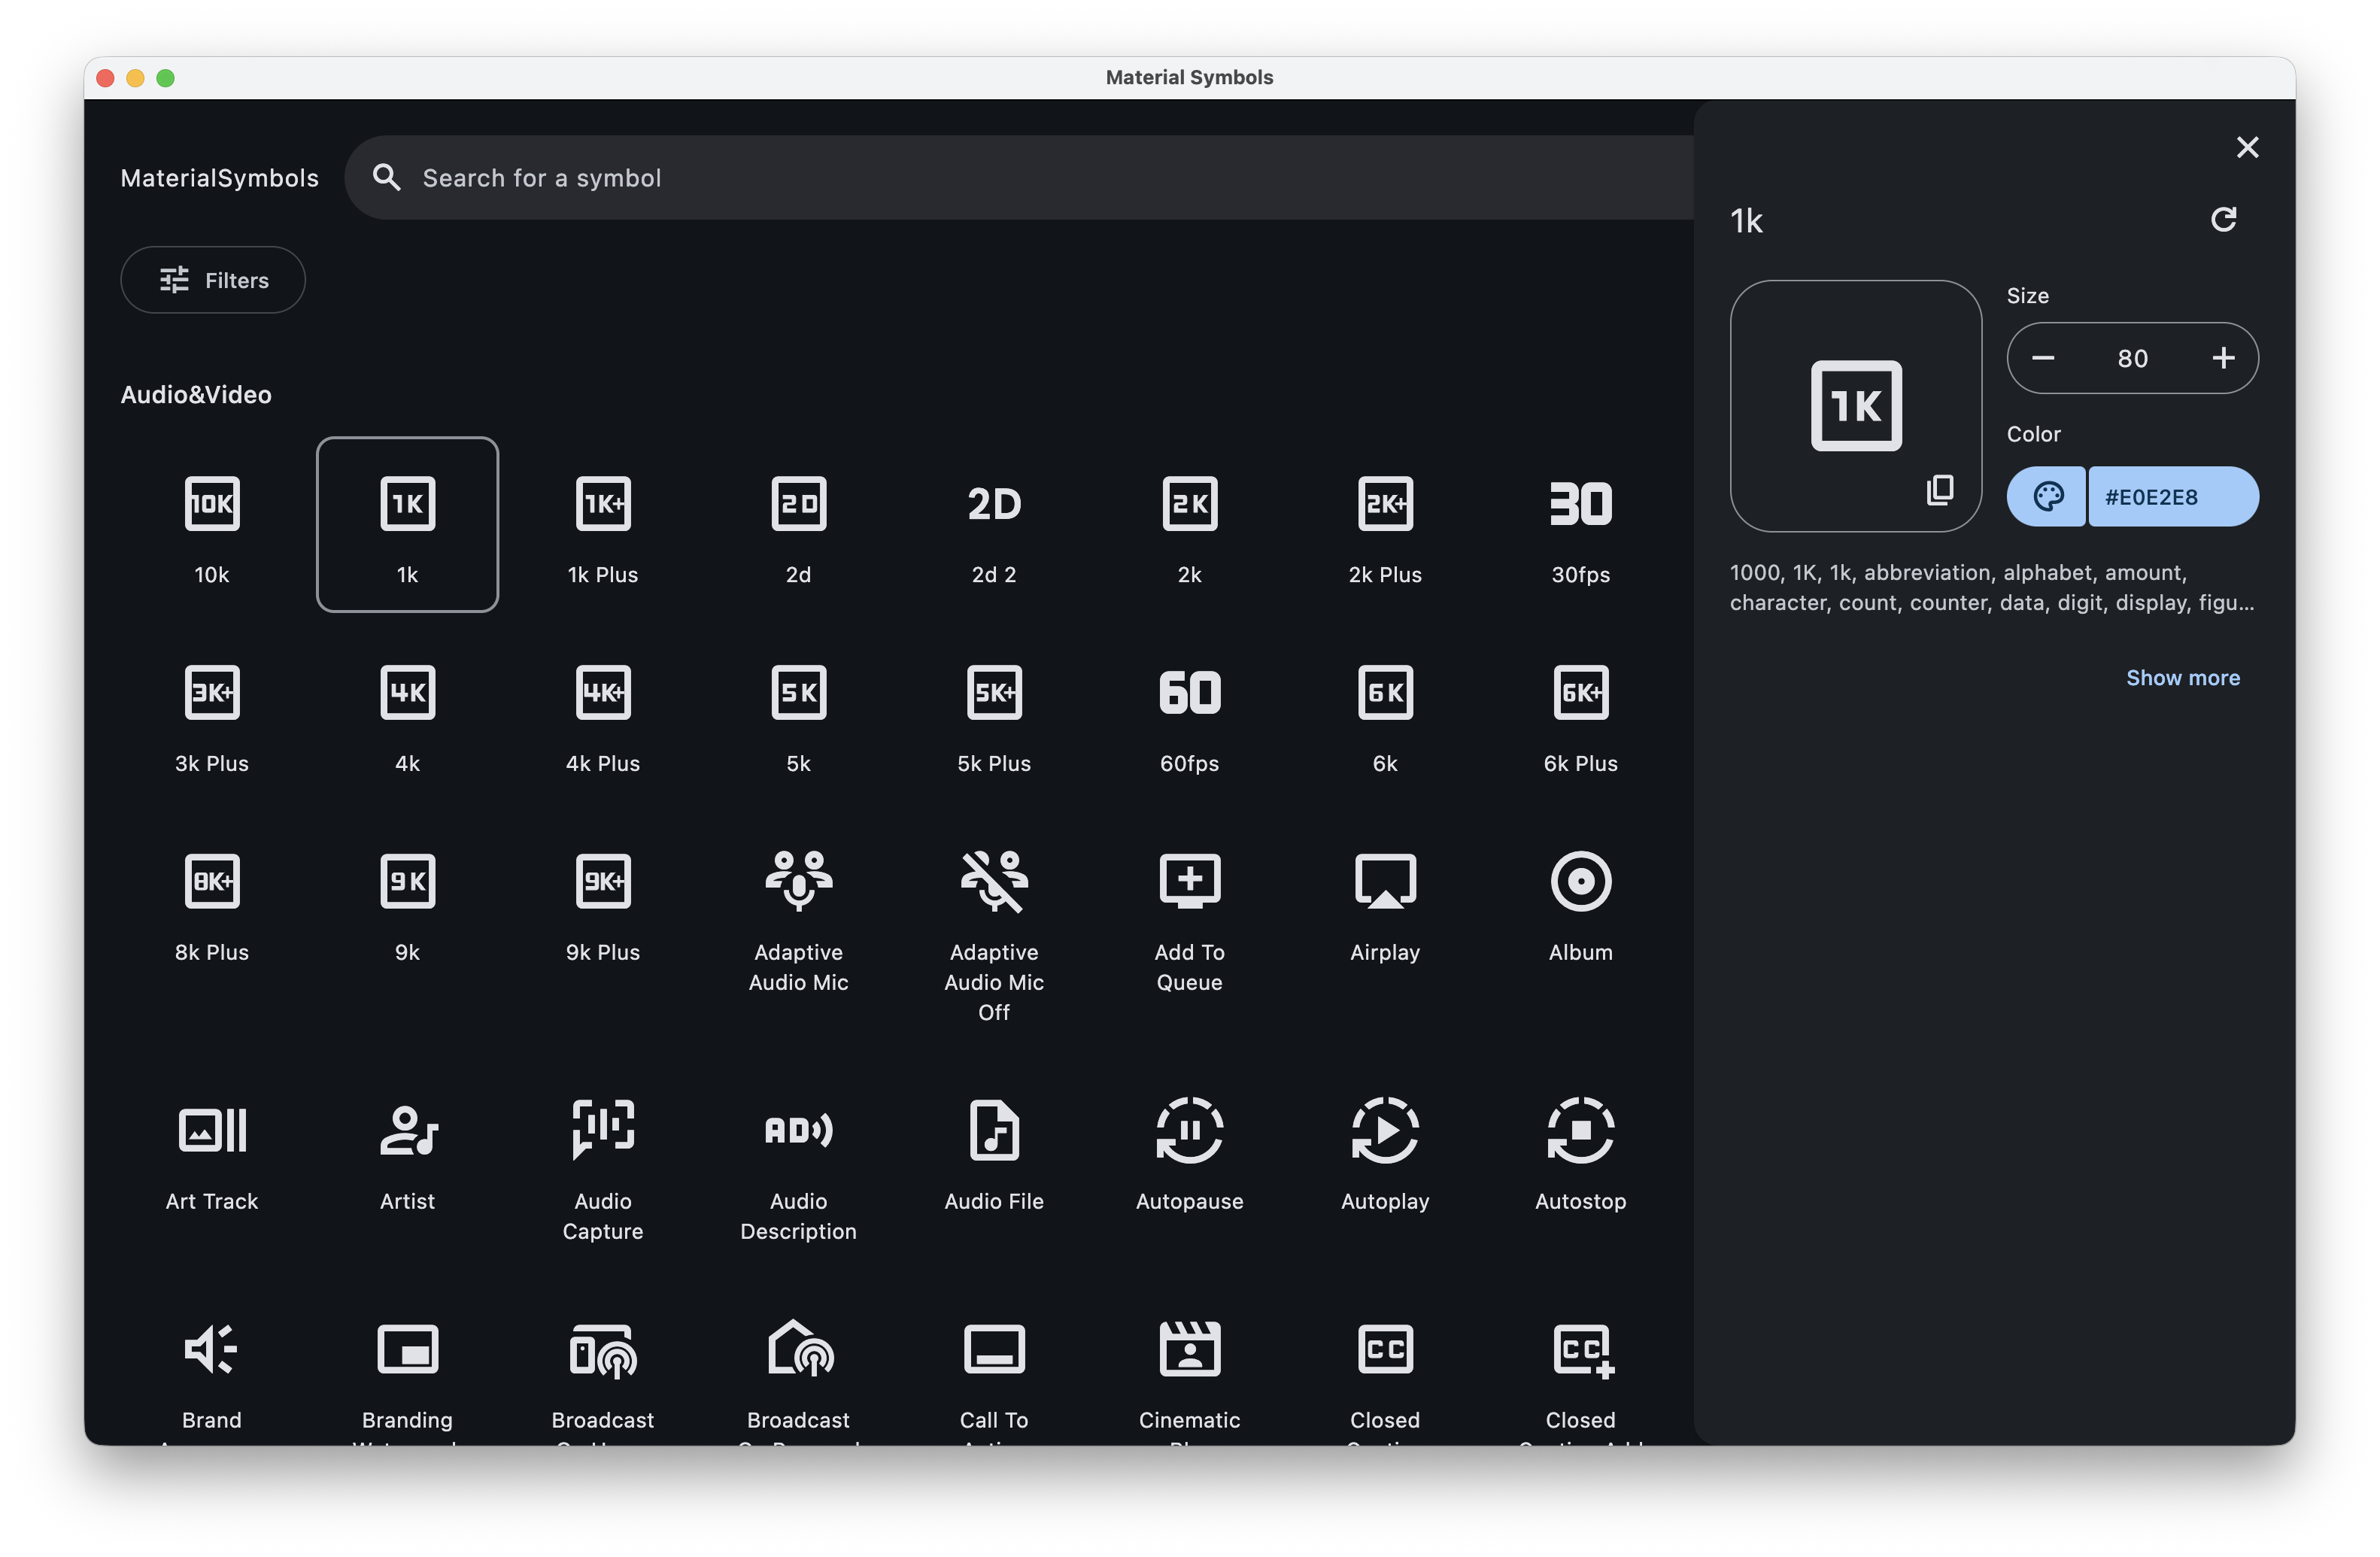Screen dimensions: 2380x1557
Task: Edit the #E0E2E8 hex color field
Action: (x=2173, y=497)
